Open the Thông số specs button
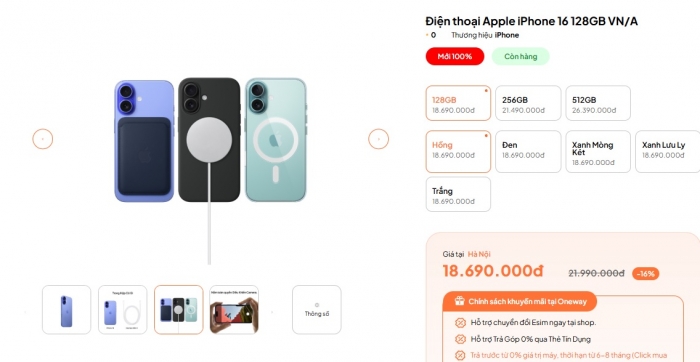 (317, 310)
